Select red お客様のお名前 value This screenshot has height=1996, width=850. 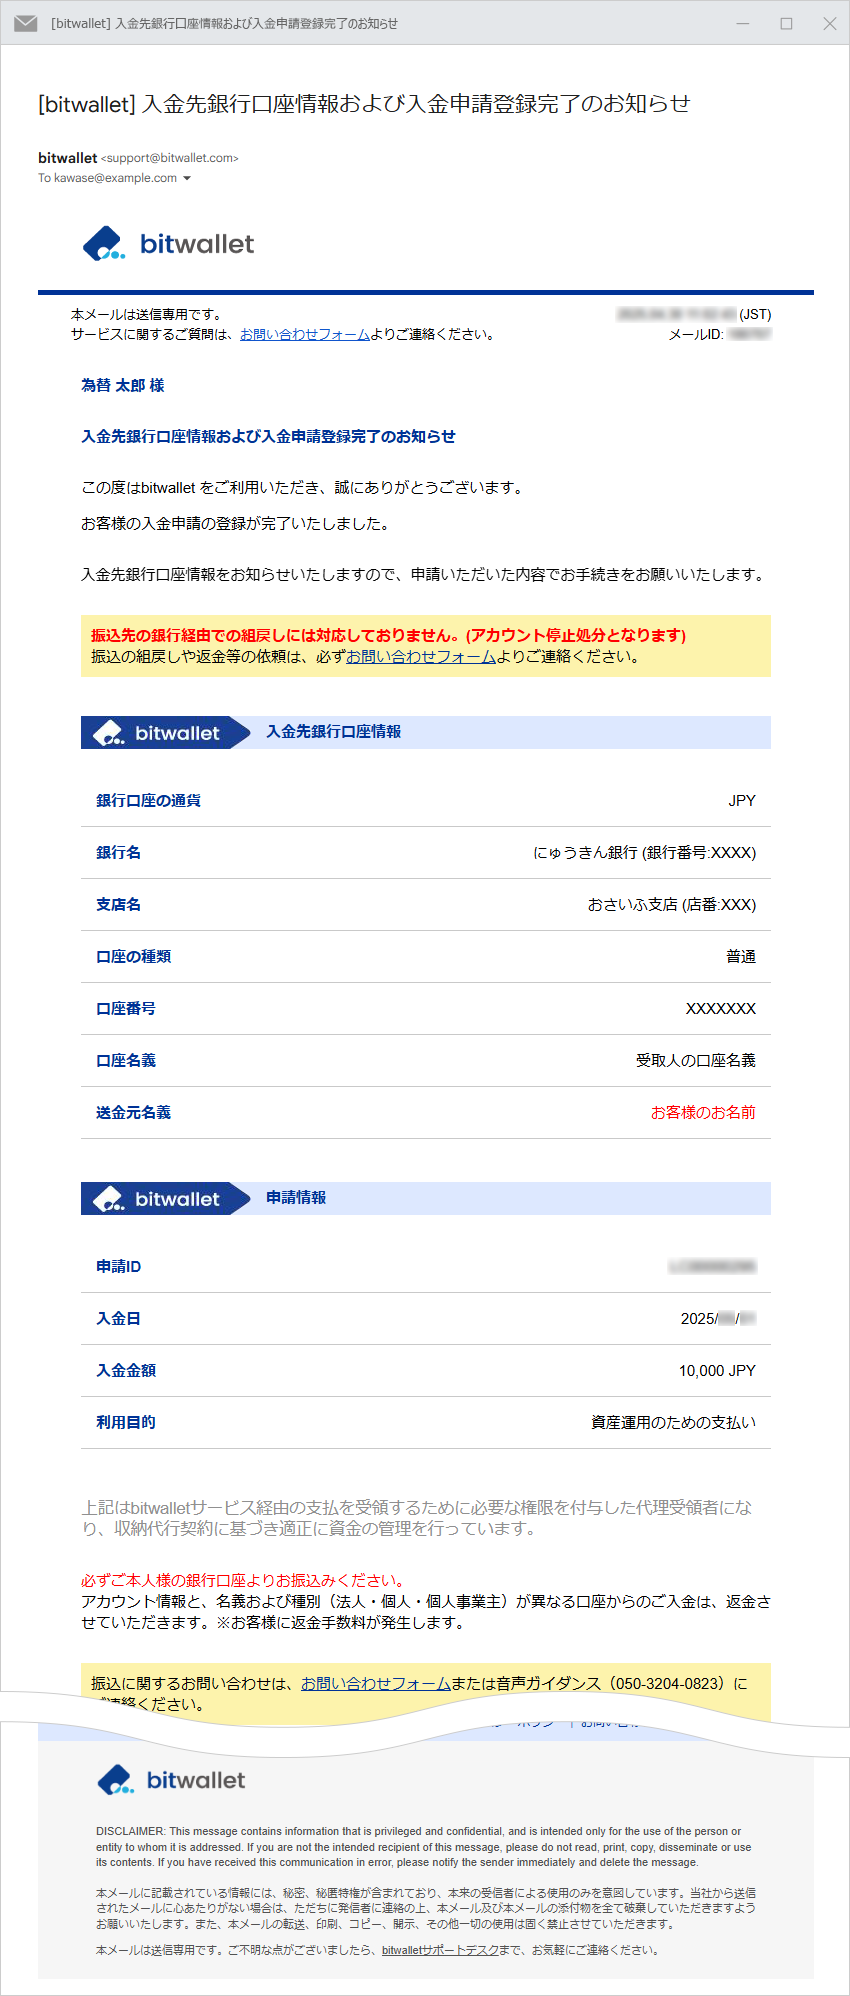coord(704,1112)
